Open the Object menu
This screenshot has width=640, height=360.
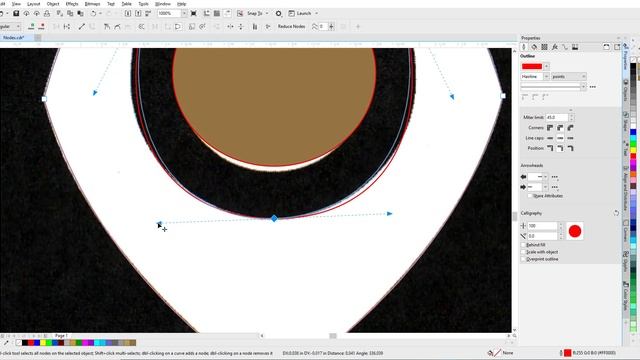[x=53, y=4]
